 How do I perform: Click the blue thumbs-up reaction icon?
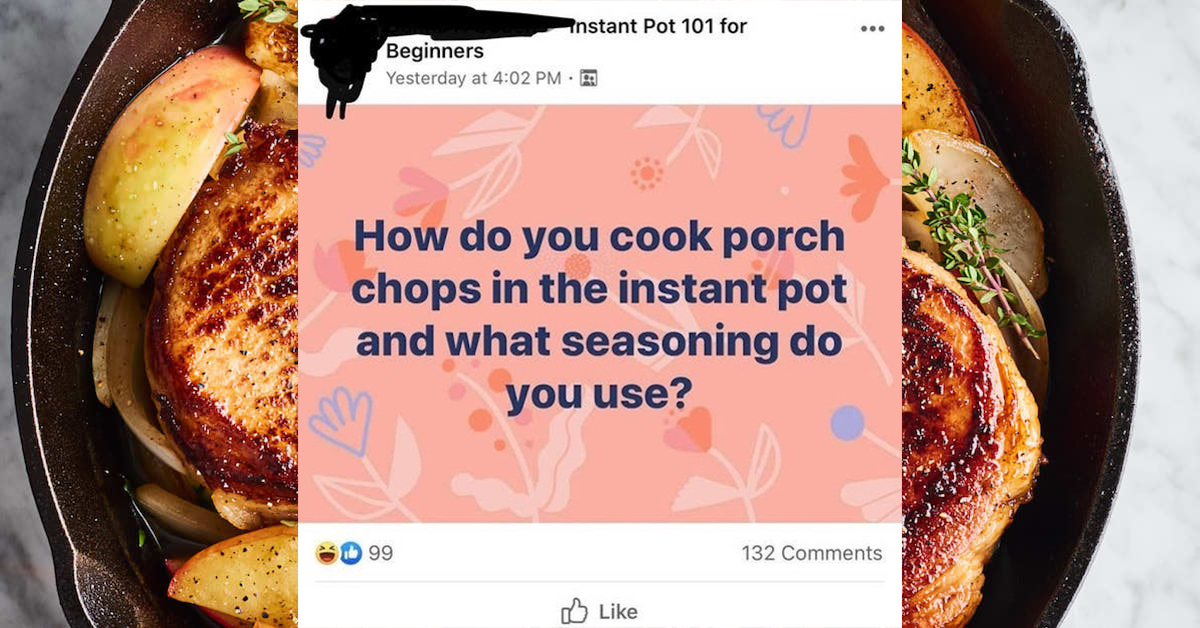tap(350, 554)
